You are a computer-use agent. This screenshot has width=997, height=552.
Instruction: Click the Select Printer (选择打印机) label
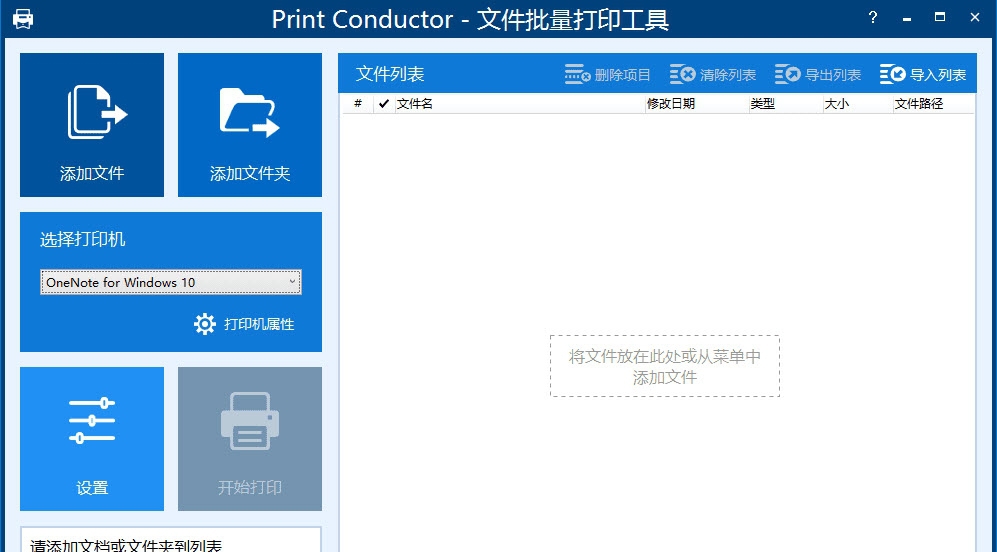coord(83,240)
